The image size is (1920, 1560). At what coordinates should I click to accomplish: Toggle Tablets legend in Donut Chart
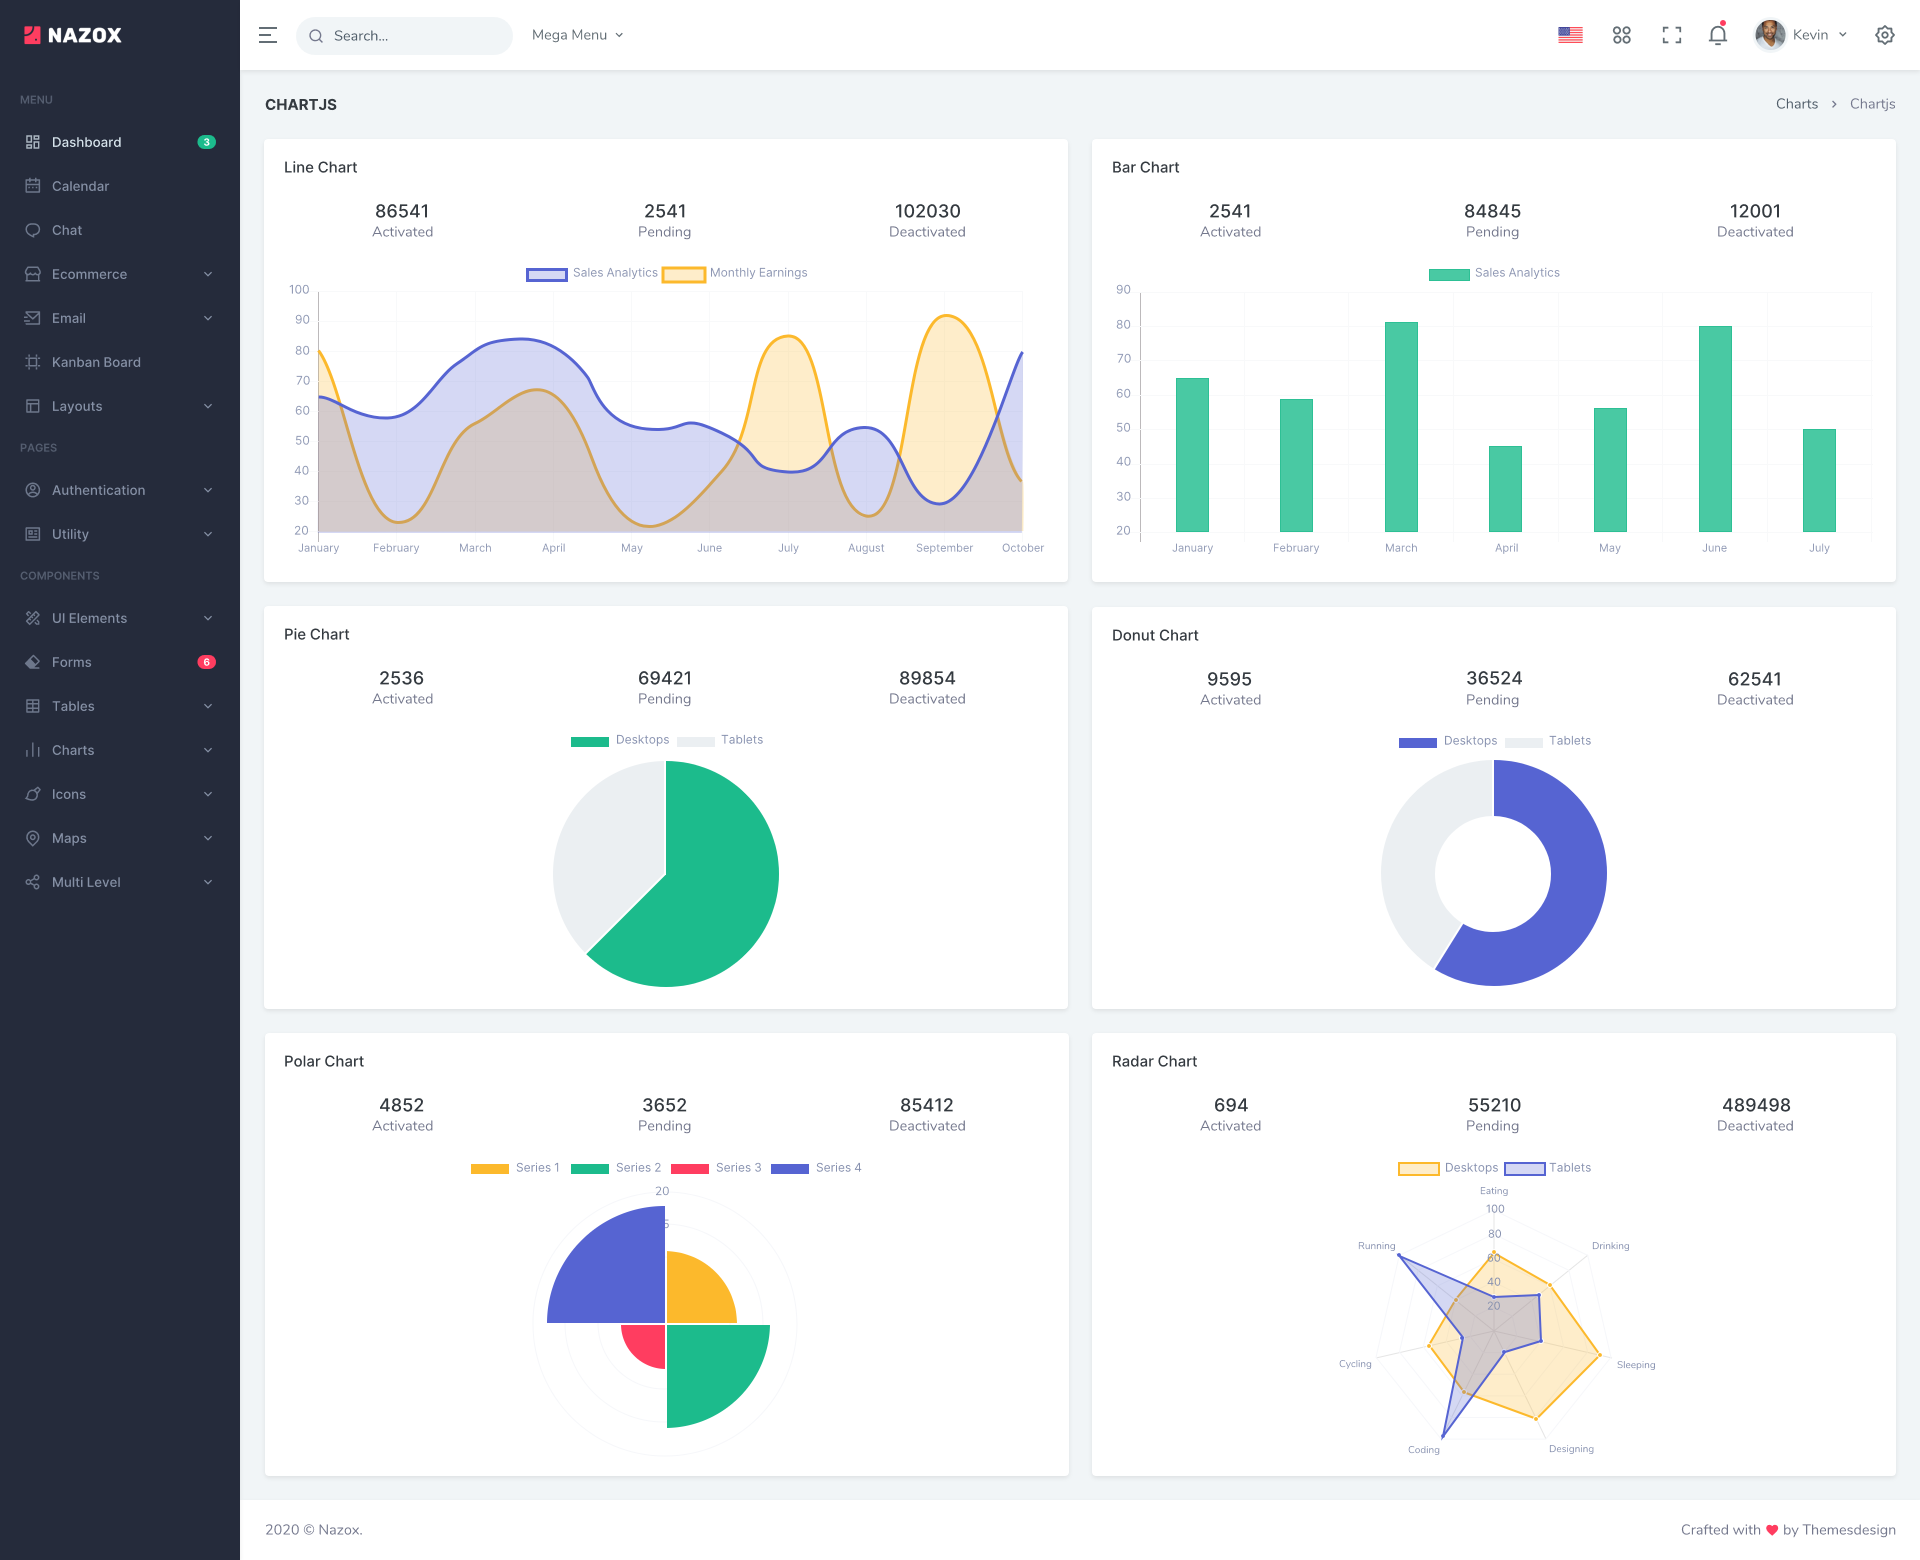[1548, 741]
